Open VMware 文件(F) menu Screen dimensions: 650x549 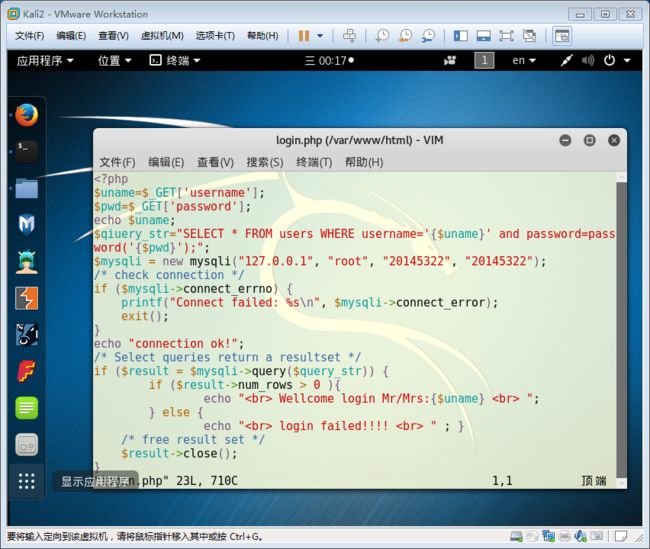tap(29, 36)
